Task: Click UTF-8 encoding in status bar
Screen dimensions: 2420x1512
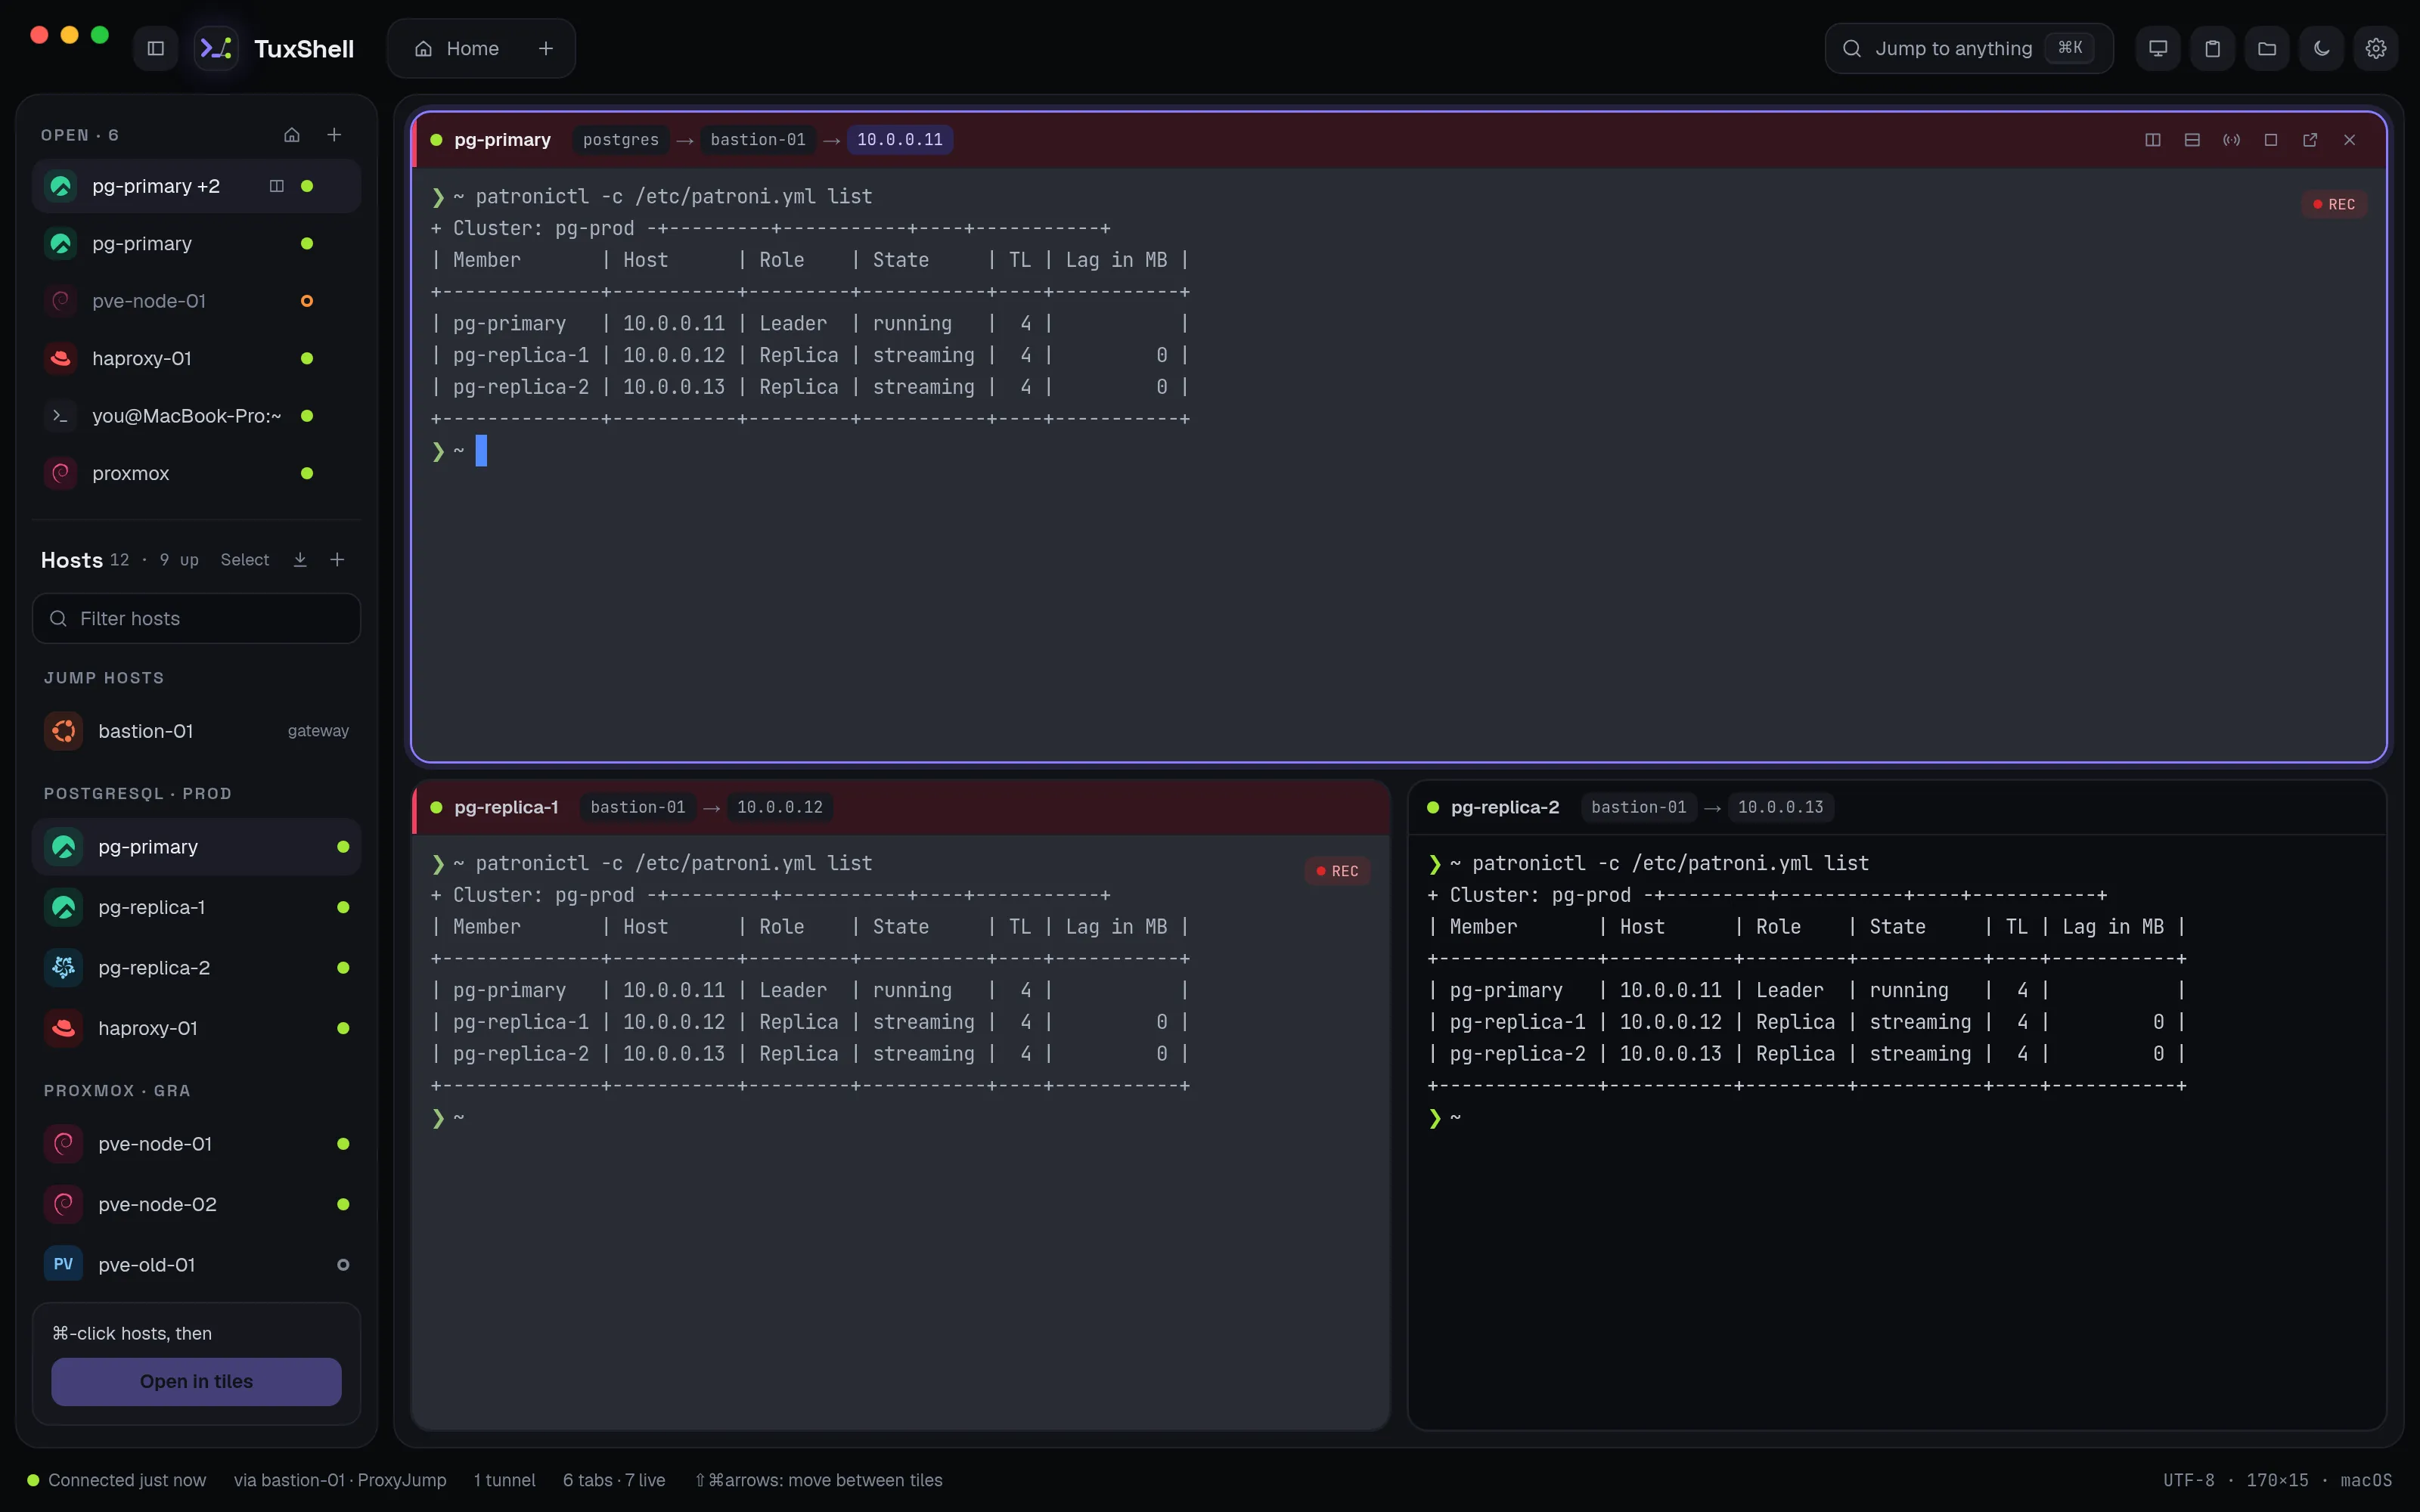Action: [2189, 1480]
